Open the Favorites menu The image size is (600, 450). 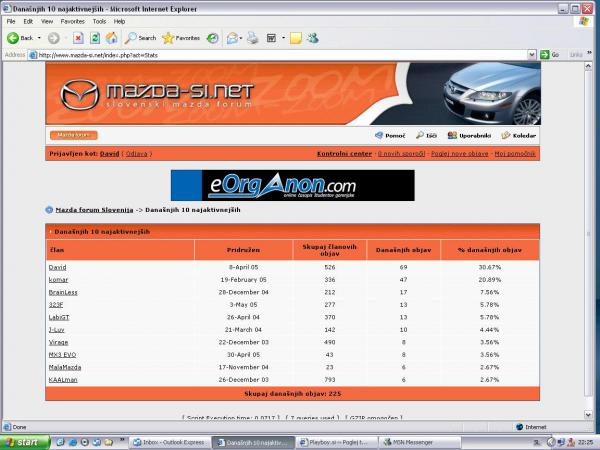pos(72,20)
